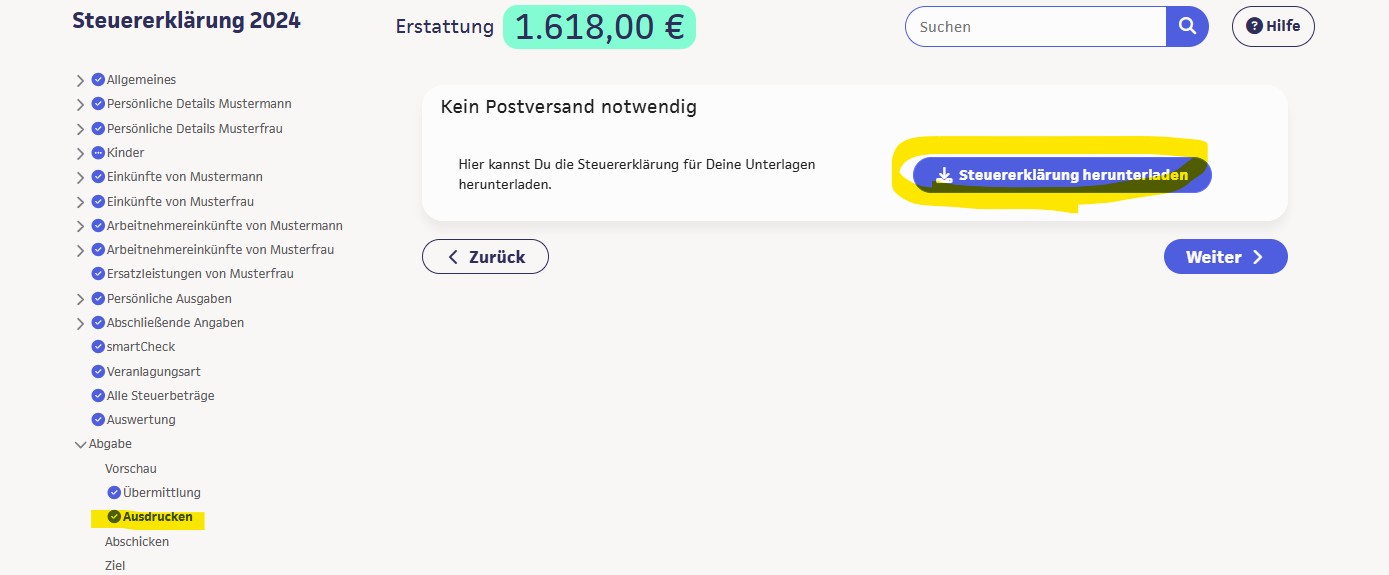Collapse the Abgabe section
The width and height of the screenshot is (1389, 575).
[80, 445]
